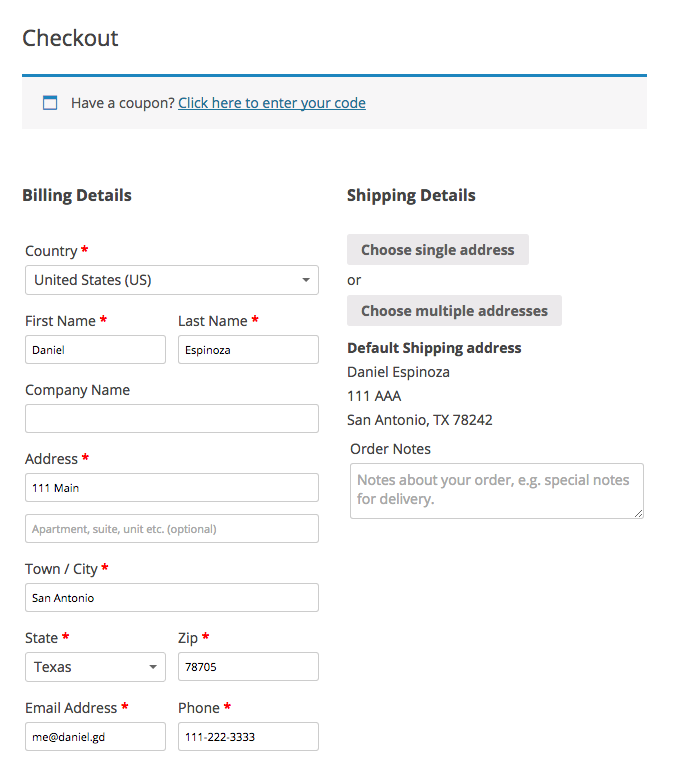
Task: Click the Zip code field
Action: point(248,667)
